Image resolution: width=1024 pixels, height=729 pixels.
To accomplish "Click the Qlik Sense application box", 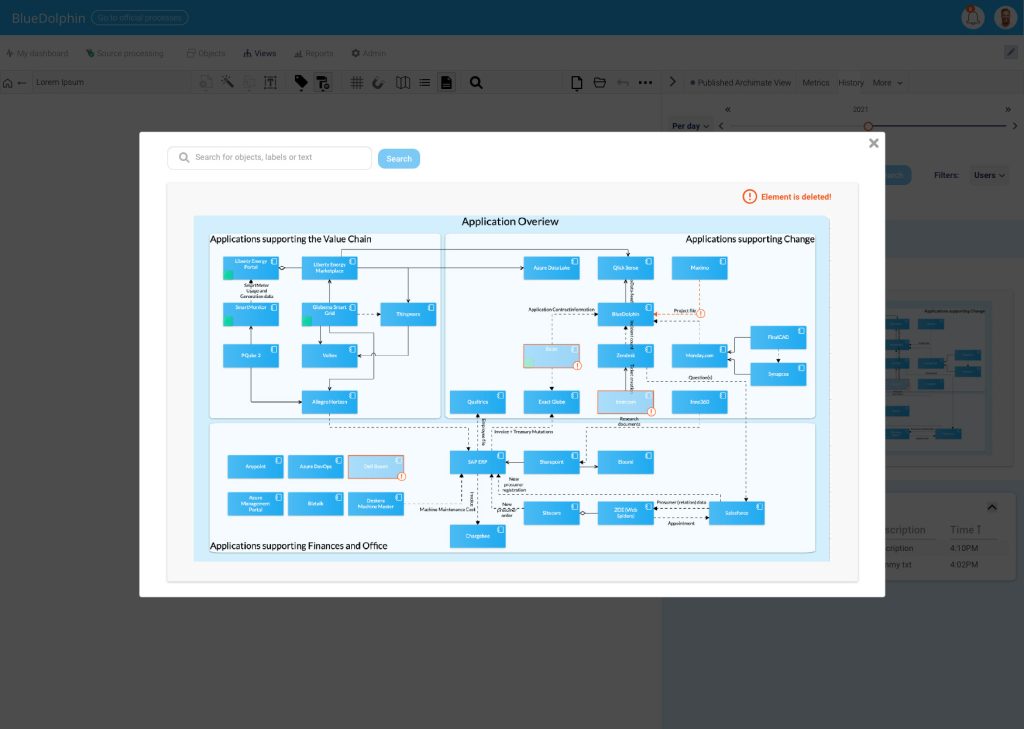I will (x=625, y=268).
